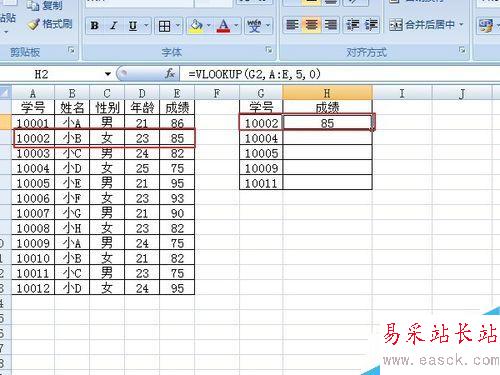Open fill color dropdown arrow

(209, 26)
